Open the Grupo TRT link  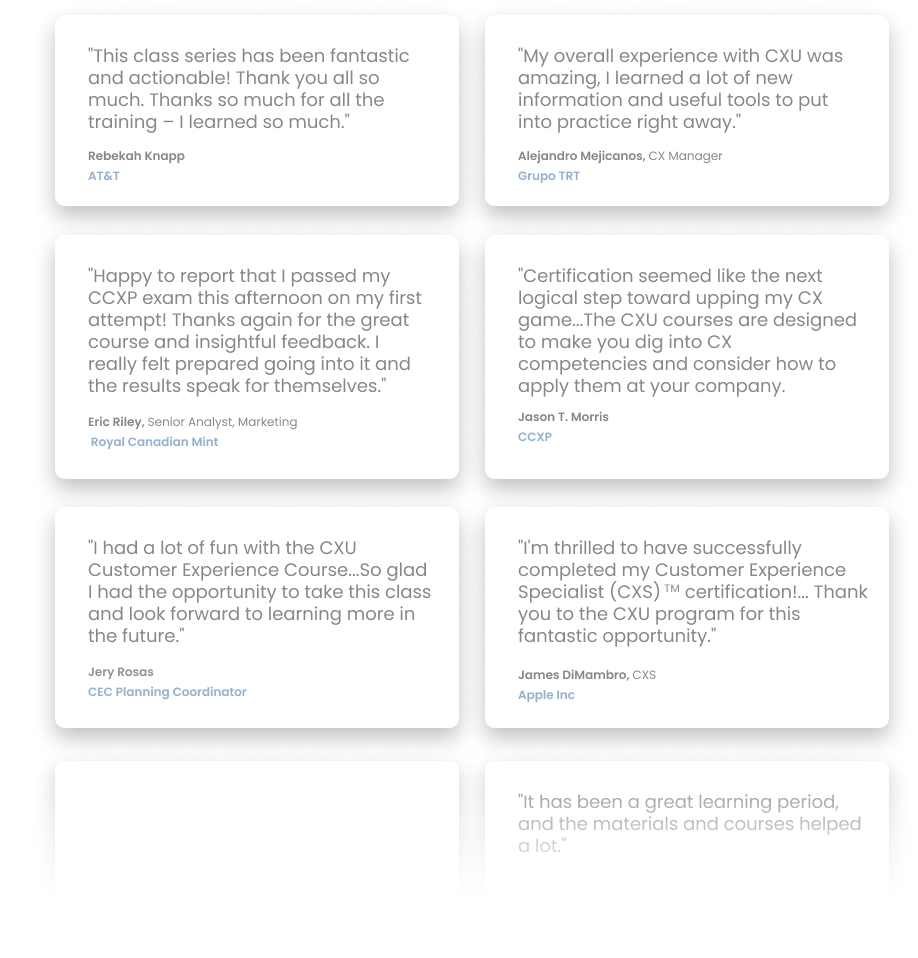tap(549, 176)
